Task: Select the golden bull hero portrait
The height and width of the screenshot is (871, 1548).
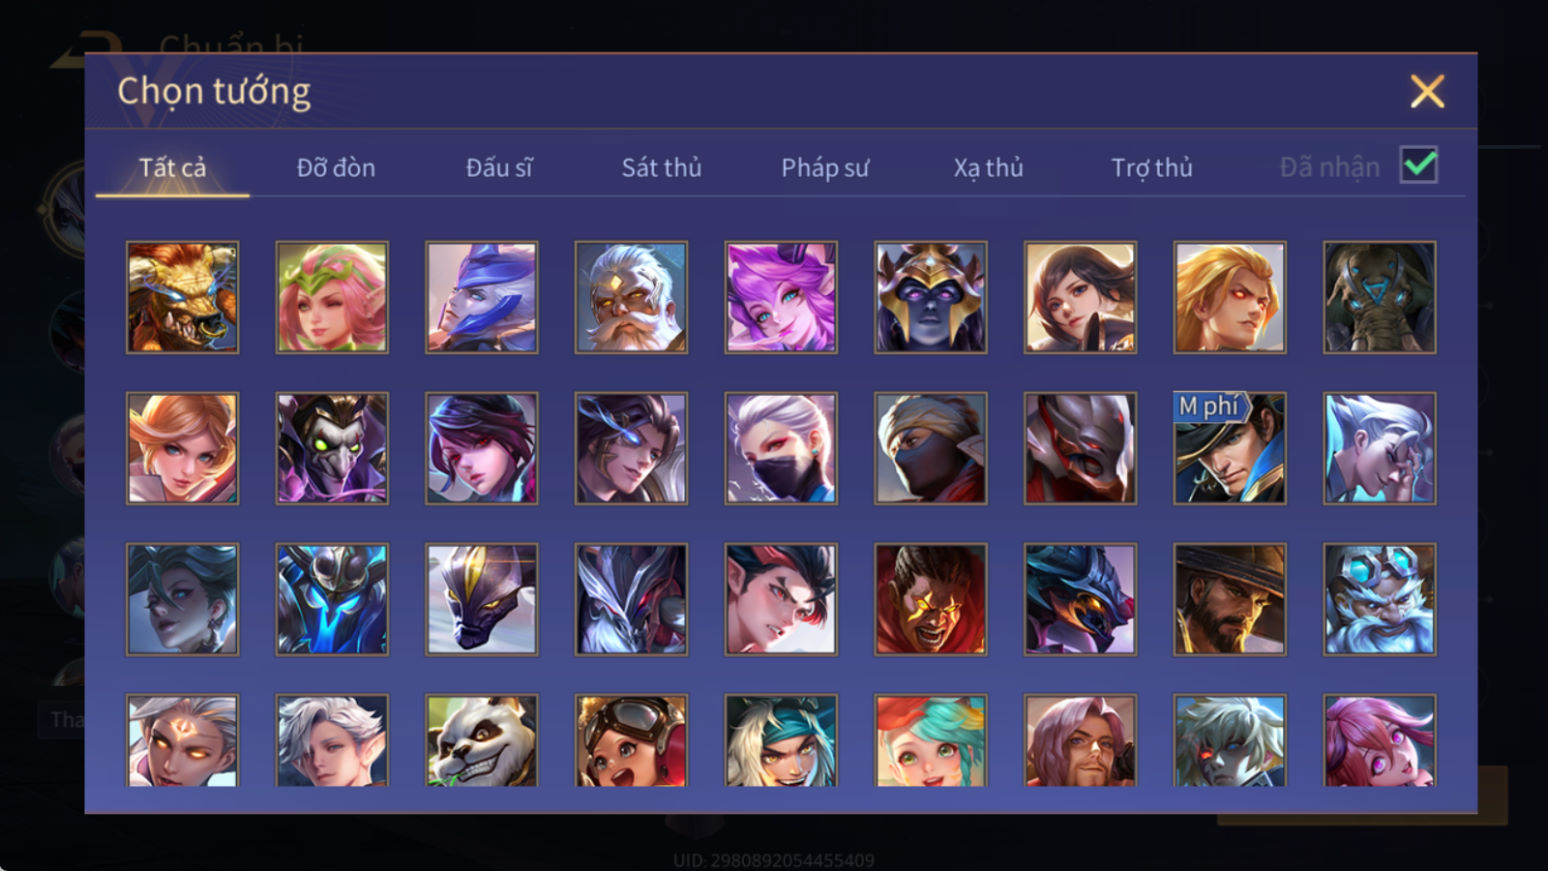Action: 182,297
